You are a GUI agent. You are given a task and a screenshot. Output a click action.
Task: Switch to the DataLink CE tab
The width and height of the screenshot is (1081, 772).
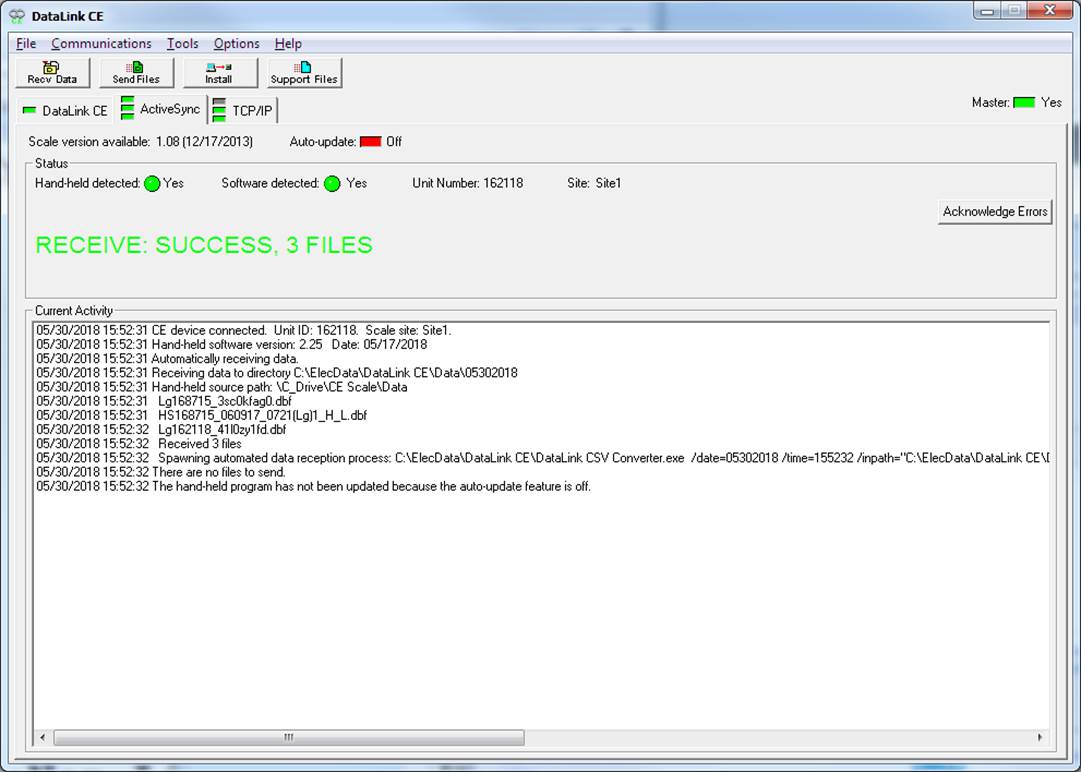(x=65, y=110)
